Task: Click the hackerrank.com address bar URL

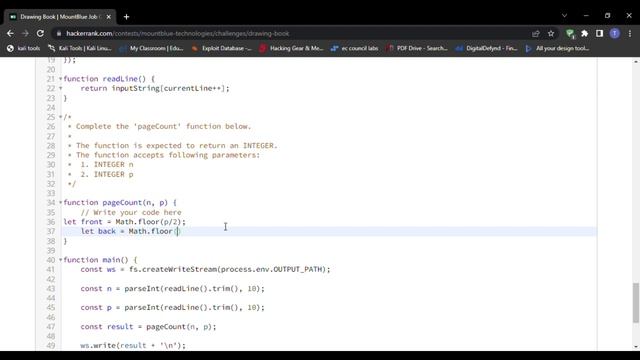Action: click(178, 33)
